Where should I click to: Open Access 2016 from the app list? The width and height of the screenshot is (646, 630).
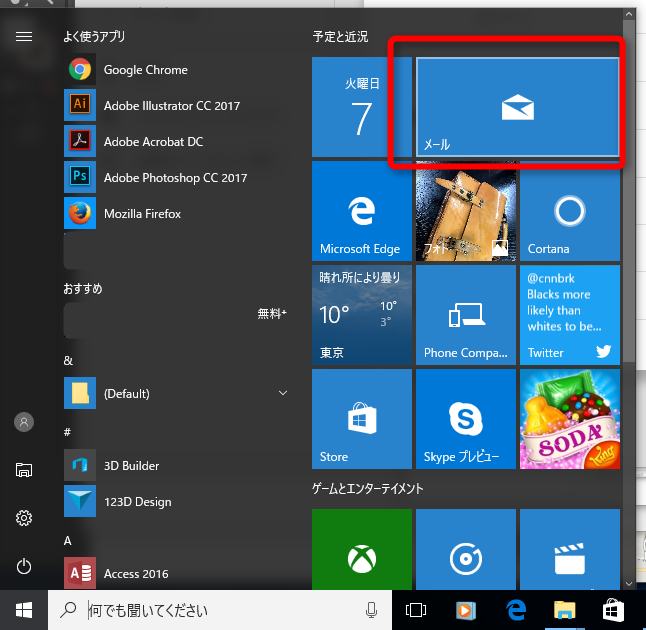coord(176,573)
